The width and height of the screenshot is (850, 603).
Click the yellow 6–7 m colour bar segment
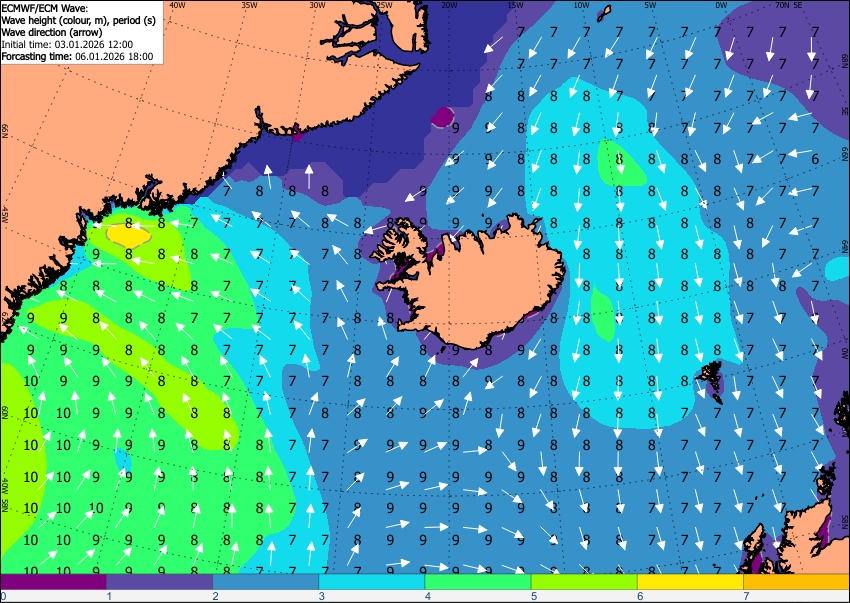691,582
